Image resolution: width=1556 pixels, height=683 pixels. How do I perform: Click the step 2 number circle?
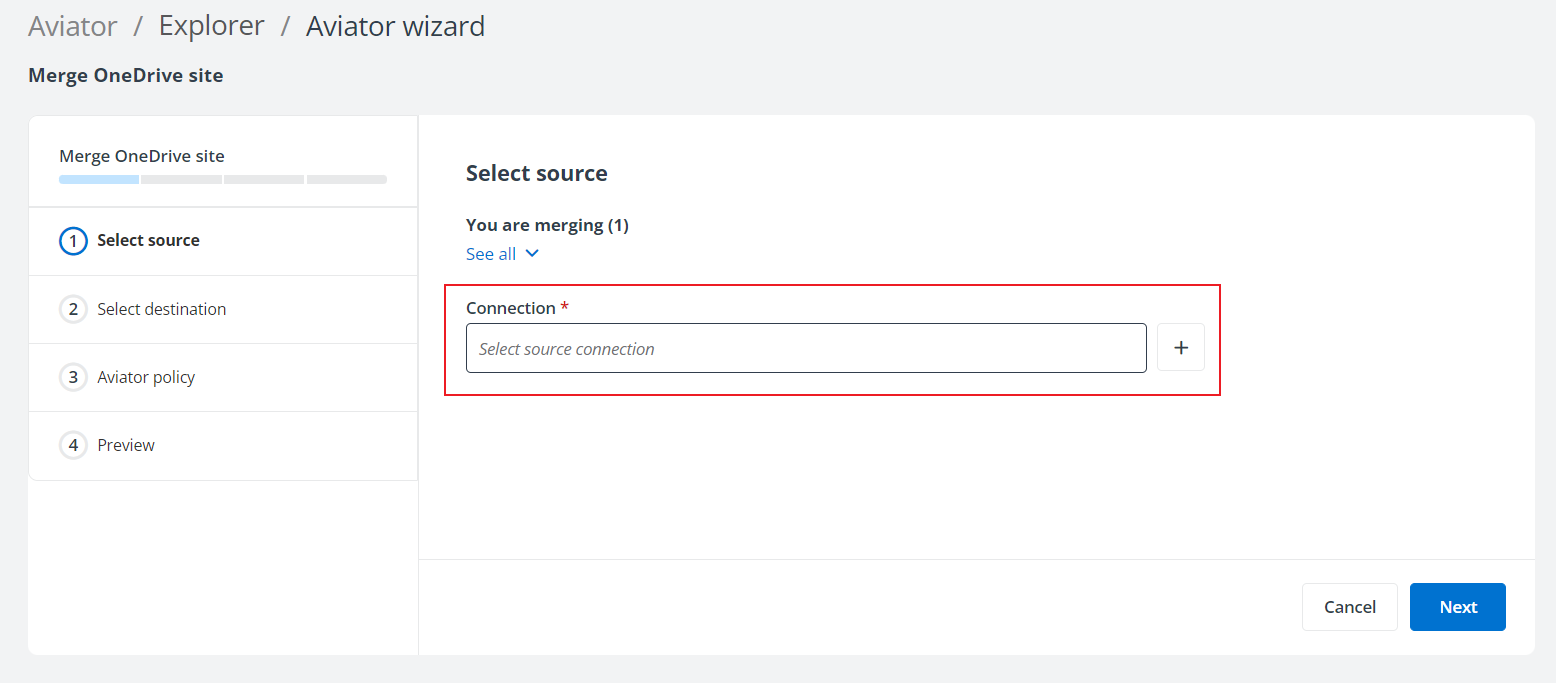coord(73,309)
